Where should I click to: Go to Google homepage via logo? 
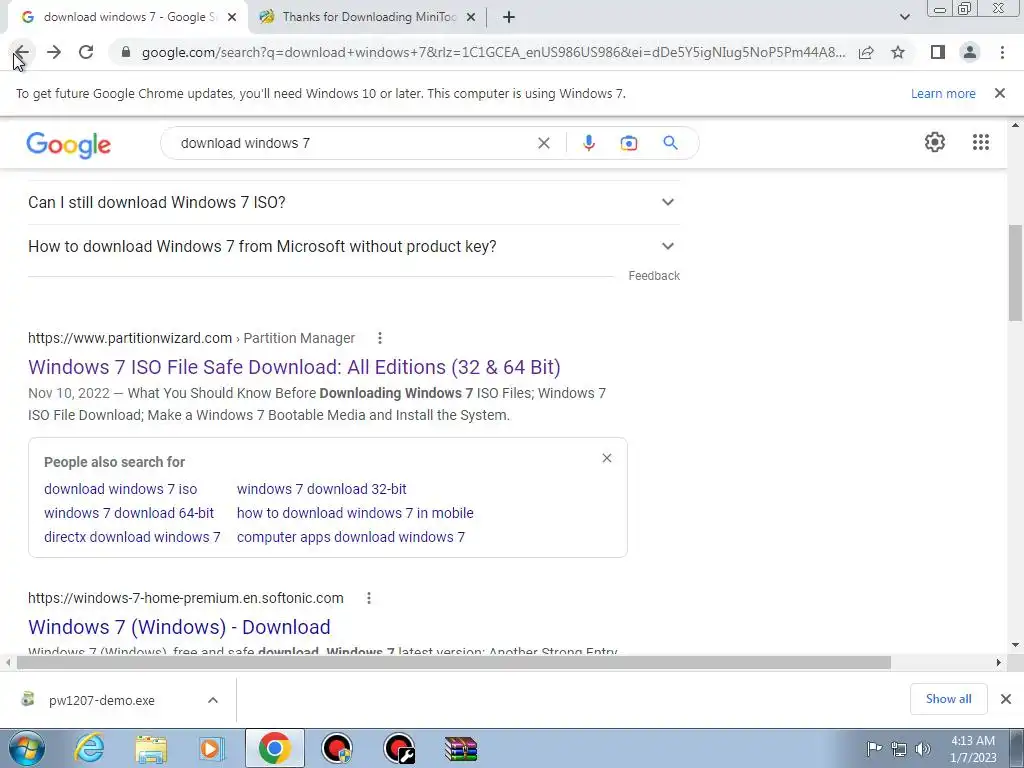point(69,144)
